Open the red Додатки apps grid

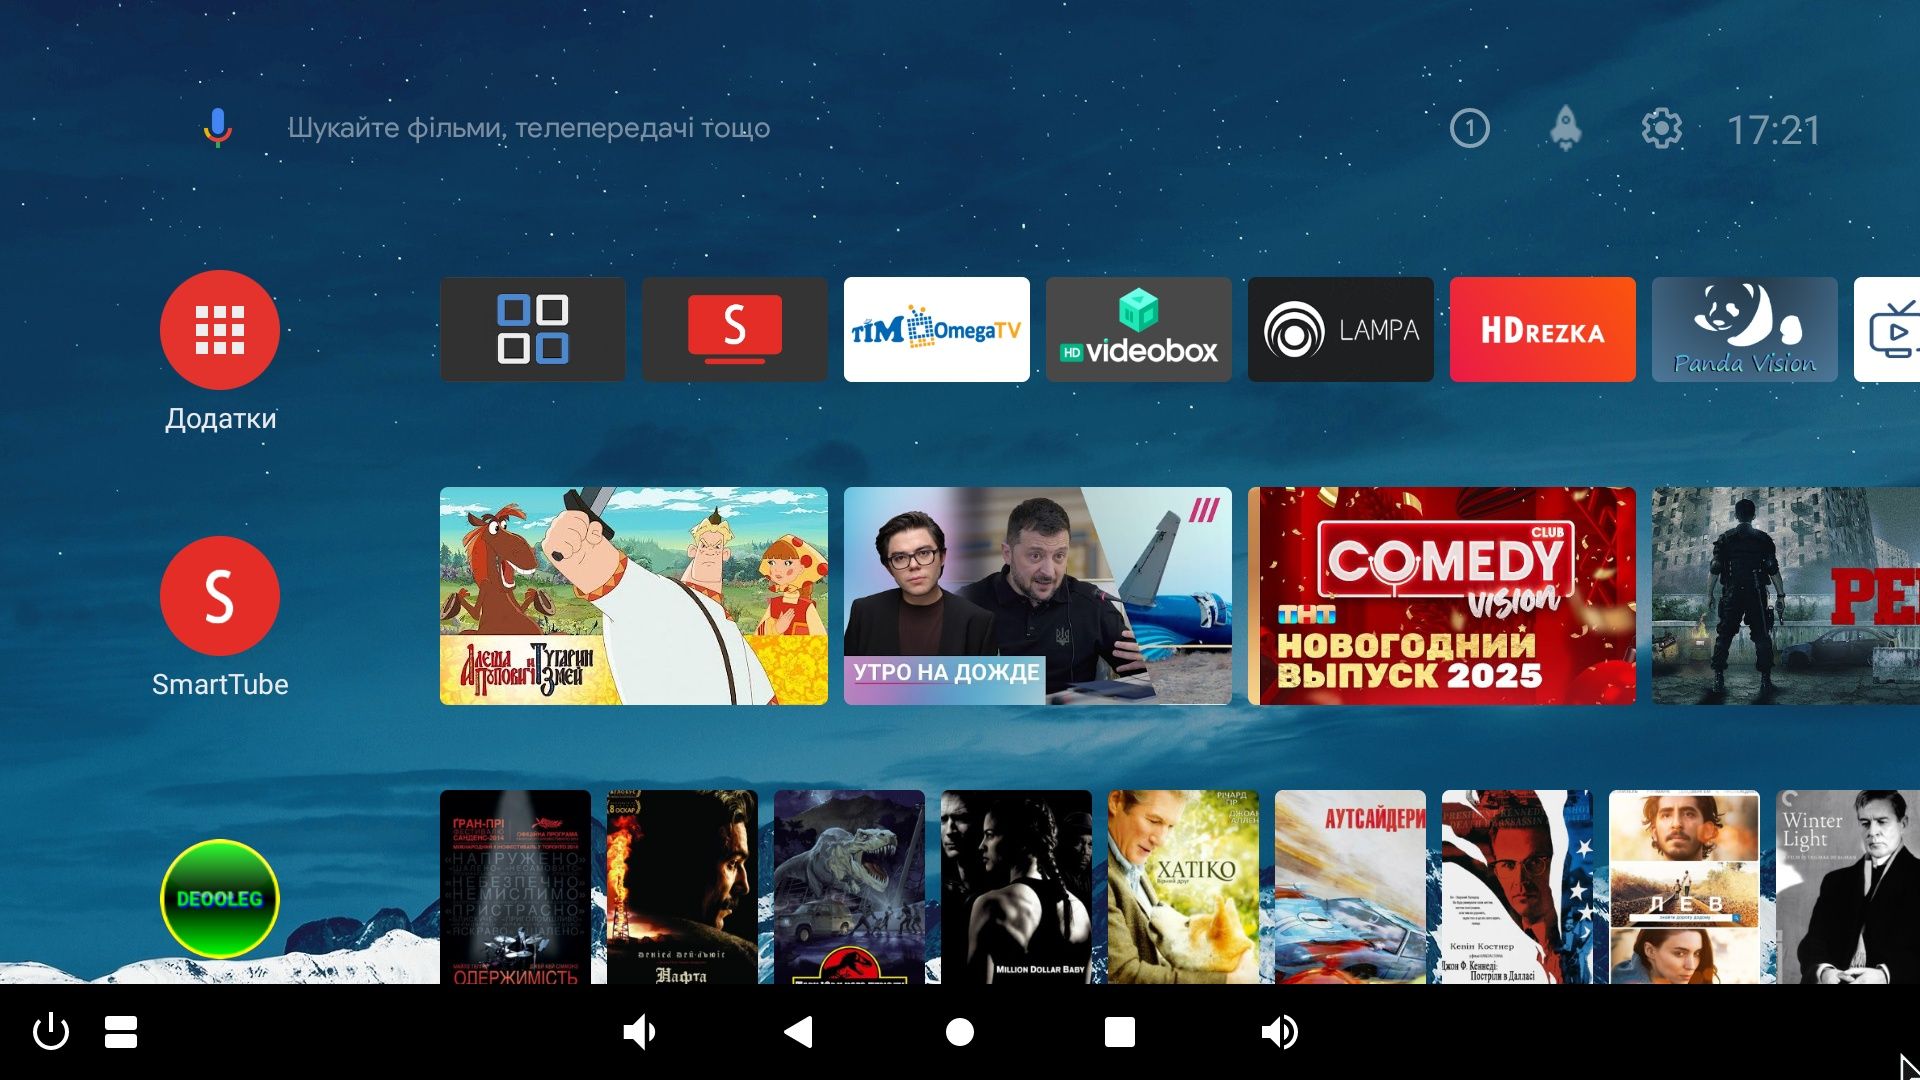click(x=220, y=330)
